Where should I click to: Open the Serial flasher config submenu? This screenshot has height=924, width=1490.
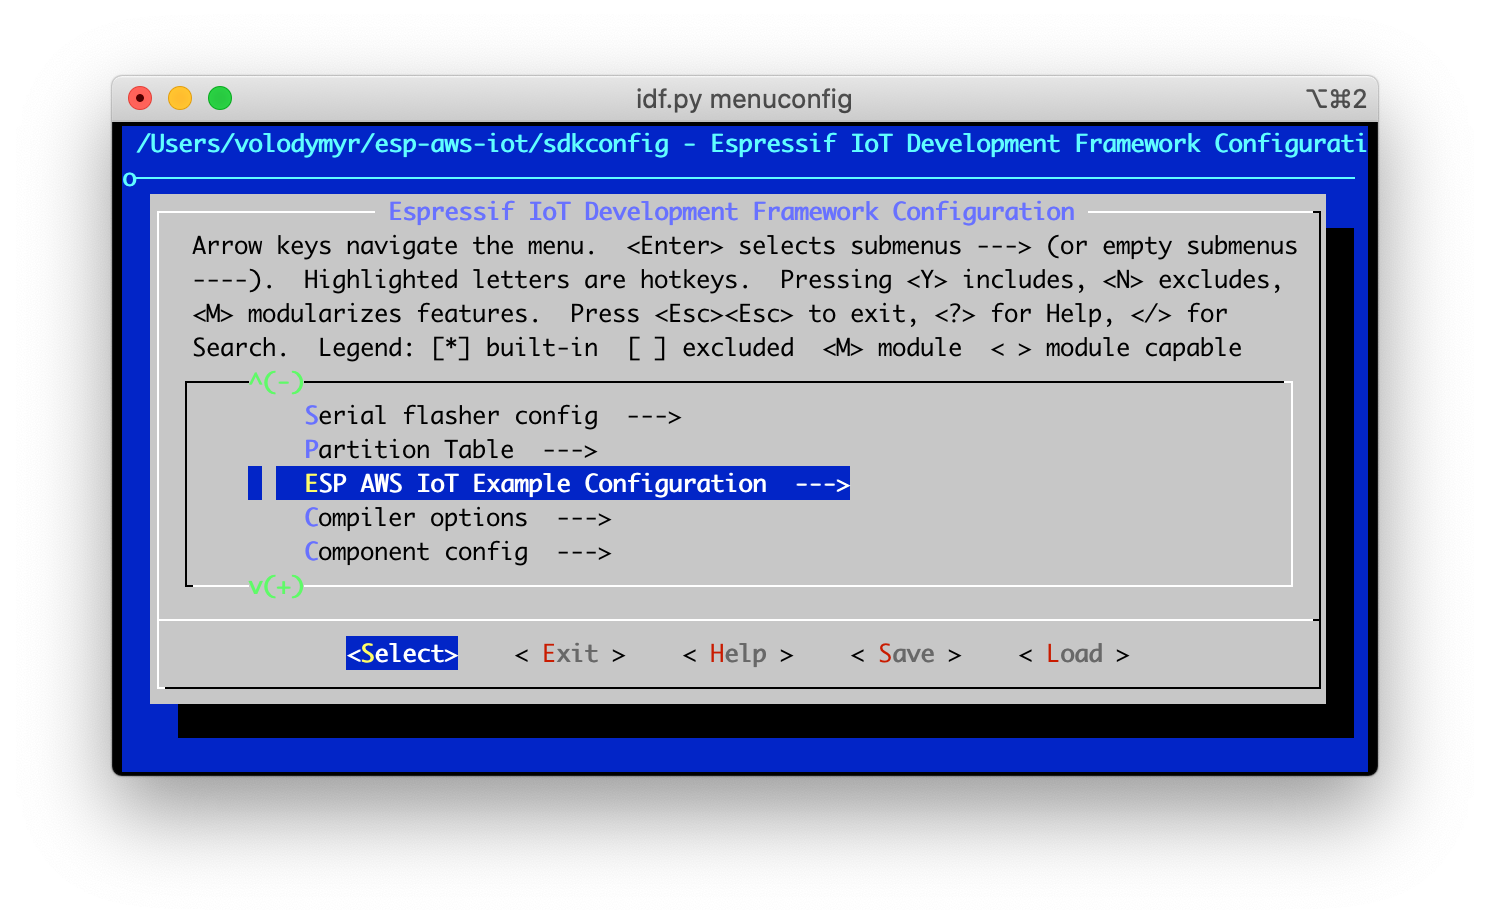(451, 416)
